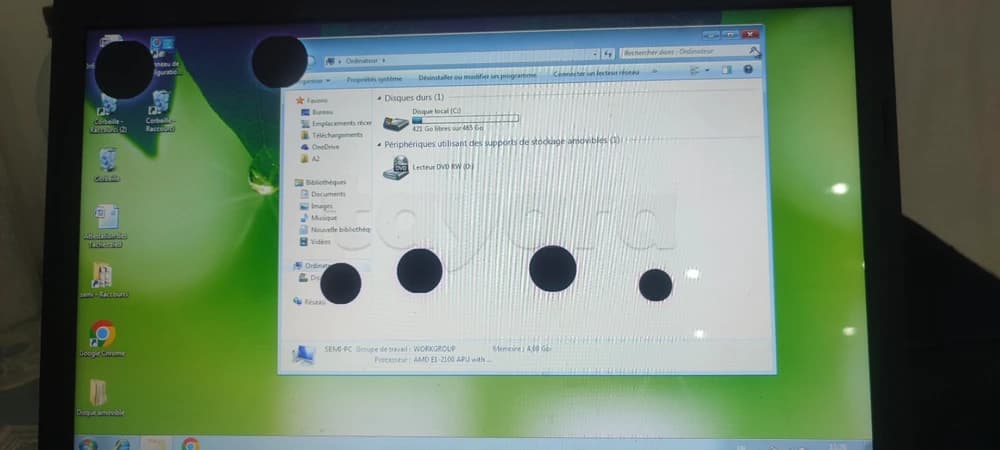The image size is (1000, 450).
Task: Collapse the Disques durs group
Action: [379, 98]
